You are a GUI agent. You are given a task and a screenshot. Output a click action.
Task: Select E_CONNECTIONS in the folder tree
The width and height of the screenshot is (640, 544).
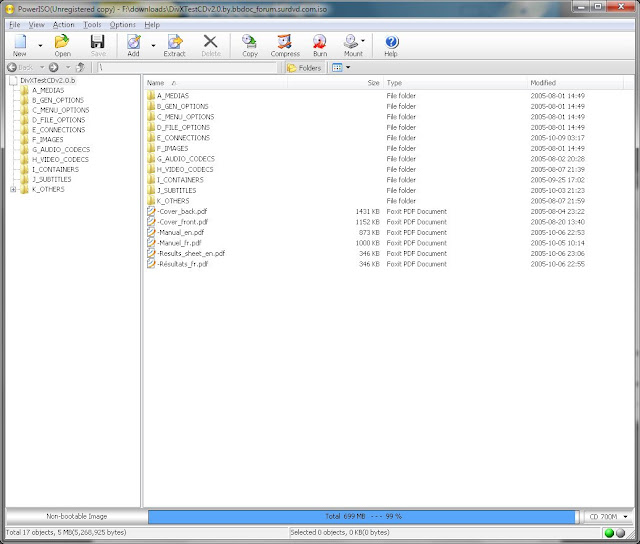(59, 130)
